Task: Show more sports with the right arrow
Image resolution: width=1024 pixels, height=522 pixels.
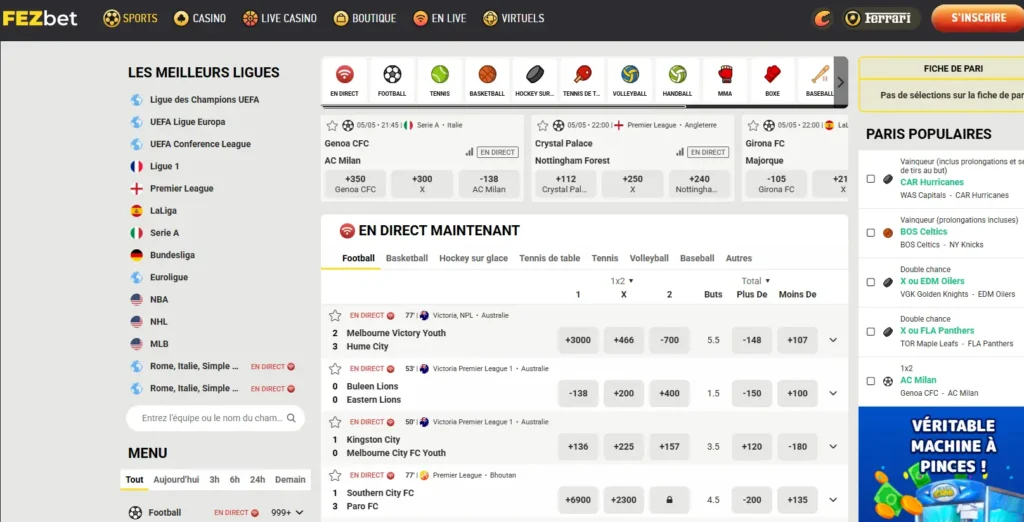Action: [x=840, y=82]
